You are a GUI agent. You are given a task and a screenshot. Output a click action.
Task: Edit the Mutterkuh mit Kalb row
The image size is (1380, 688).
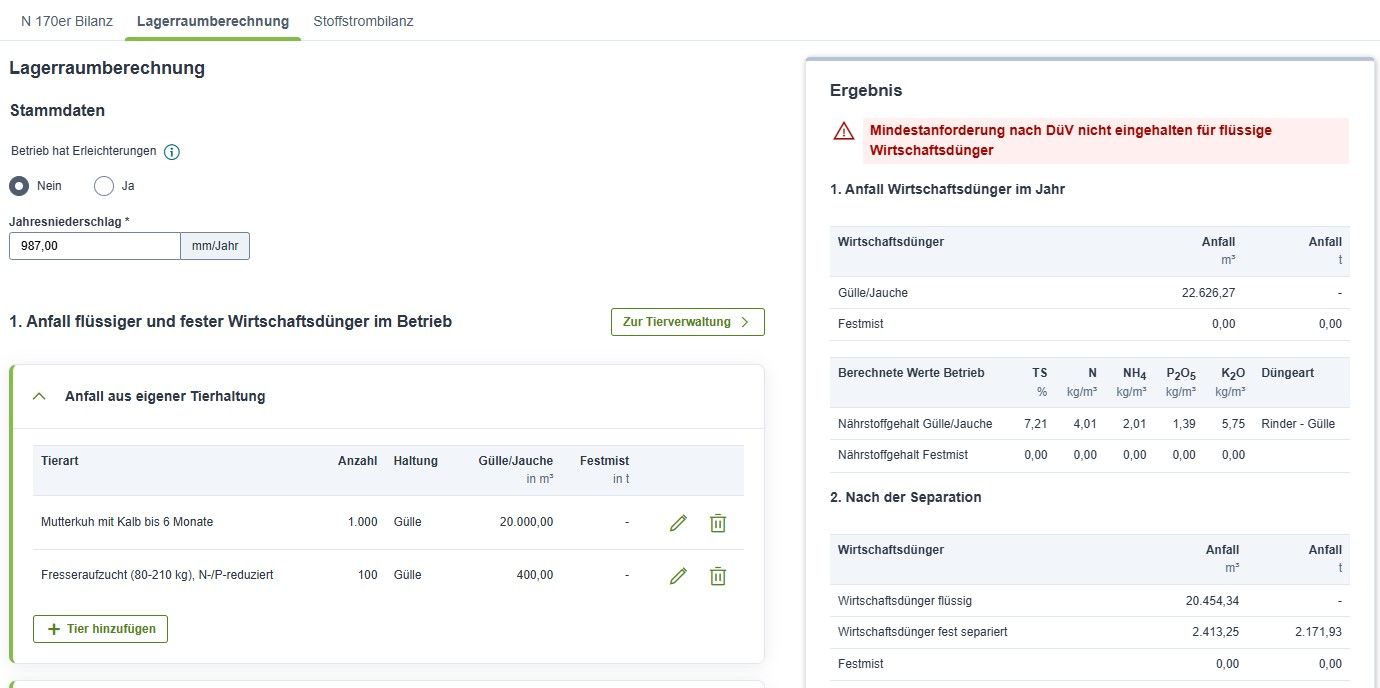tap(678, 522)
